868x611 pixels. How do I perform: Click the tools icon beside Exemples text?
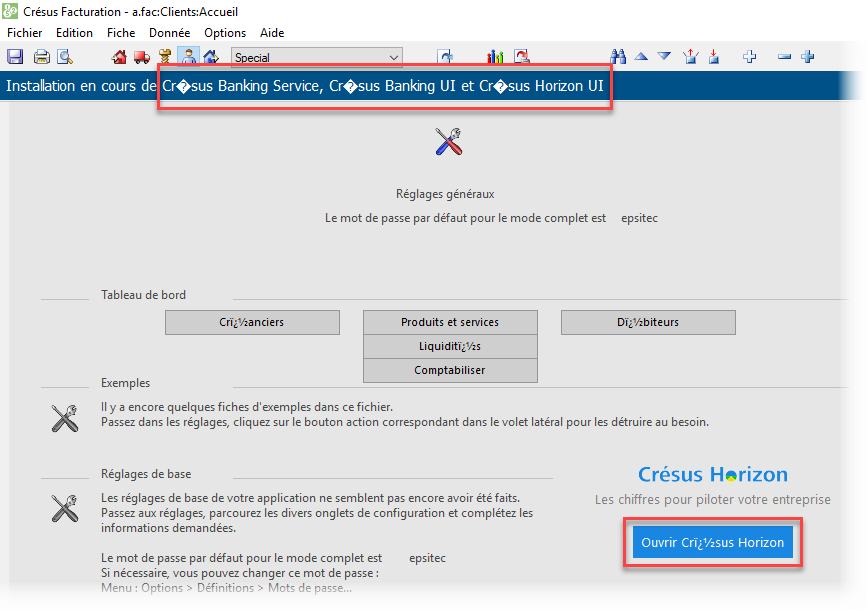pyautogui.click(x=65, y=418)
